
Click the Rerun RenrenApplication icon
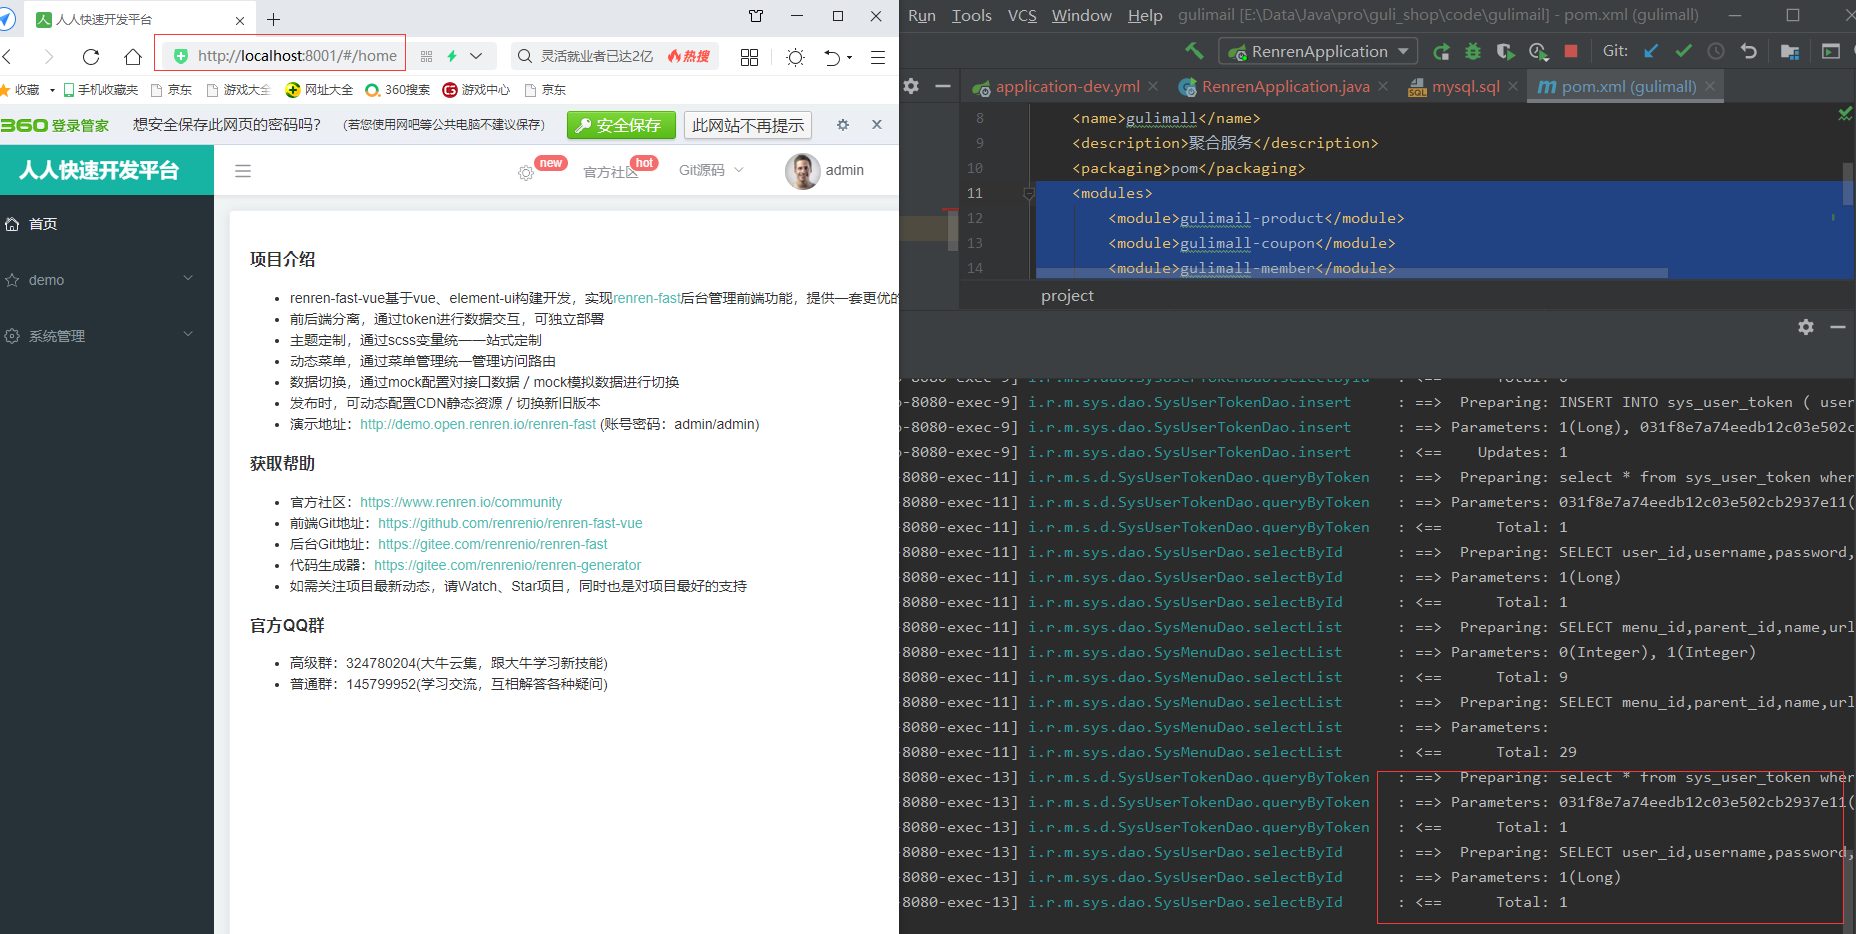(1441, 51)
